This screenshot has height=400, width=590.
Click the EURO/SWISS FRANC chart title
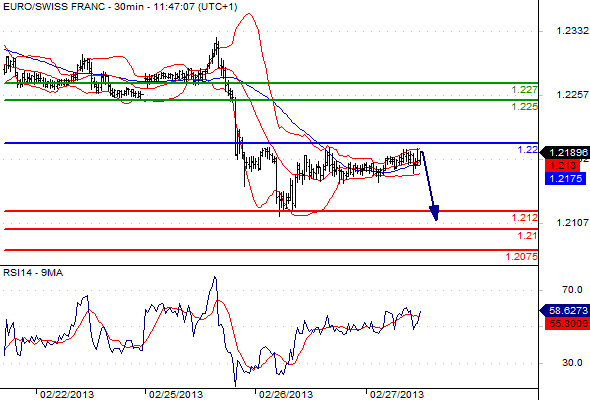coord(120,7)
